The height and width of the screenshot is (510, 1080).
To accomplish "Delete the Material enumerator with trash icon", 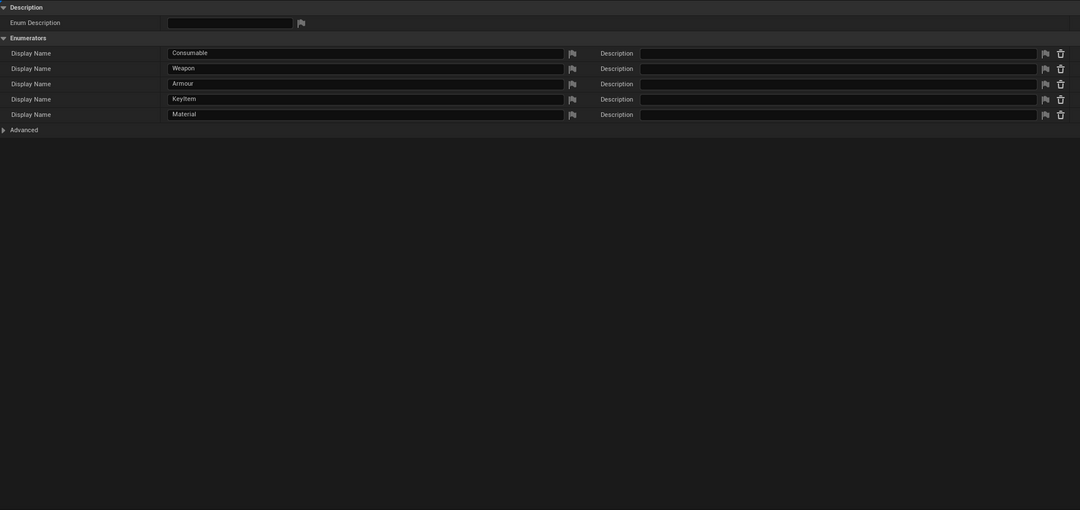I will pos(1061,115).
